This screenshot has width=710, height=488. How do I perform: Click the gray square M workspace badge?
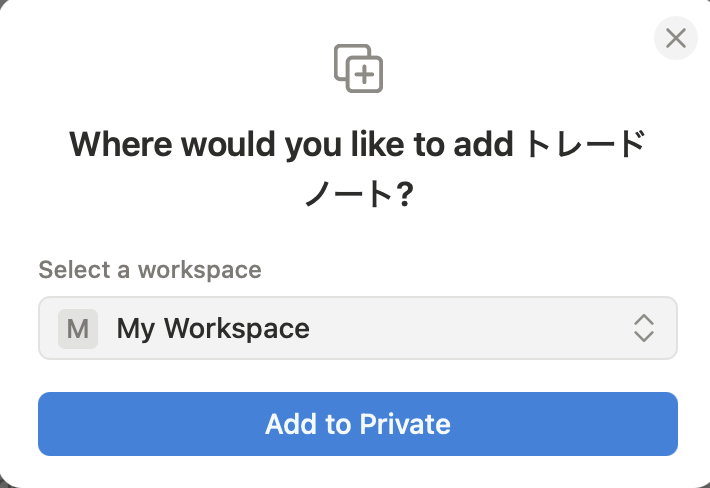[x=78, y=328]
